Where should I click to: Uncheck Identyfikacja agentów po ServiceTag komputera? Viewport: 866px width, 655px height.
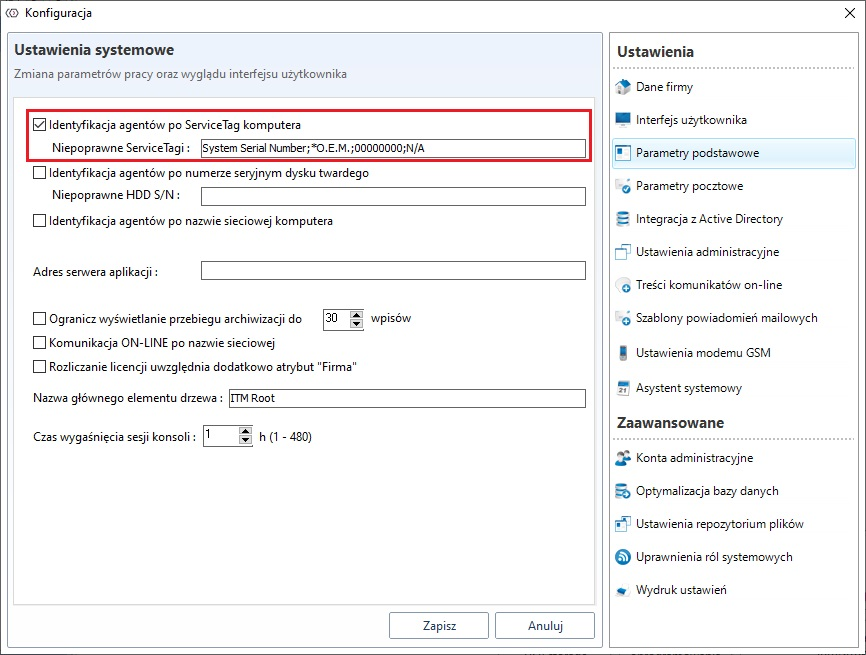40,125
